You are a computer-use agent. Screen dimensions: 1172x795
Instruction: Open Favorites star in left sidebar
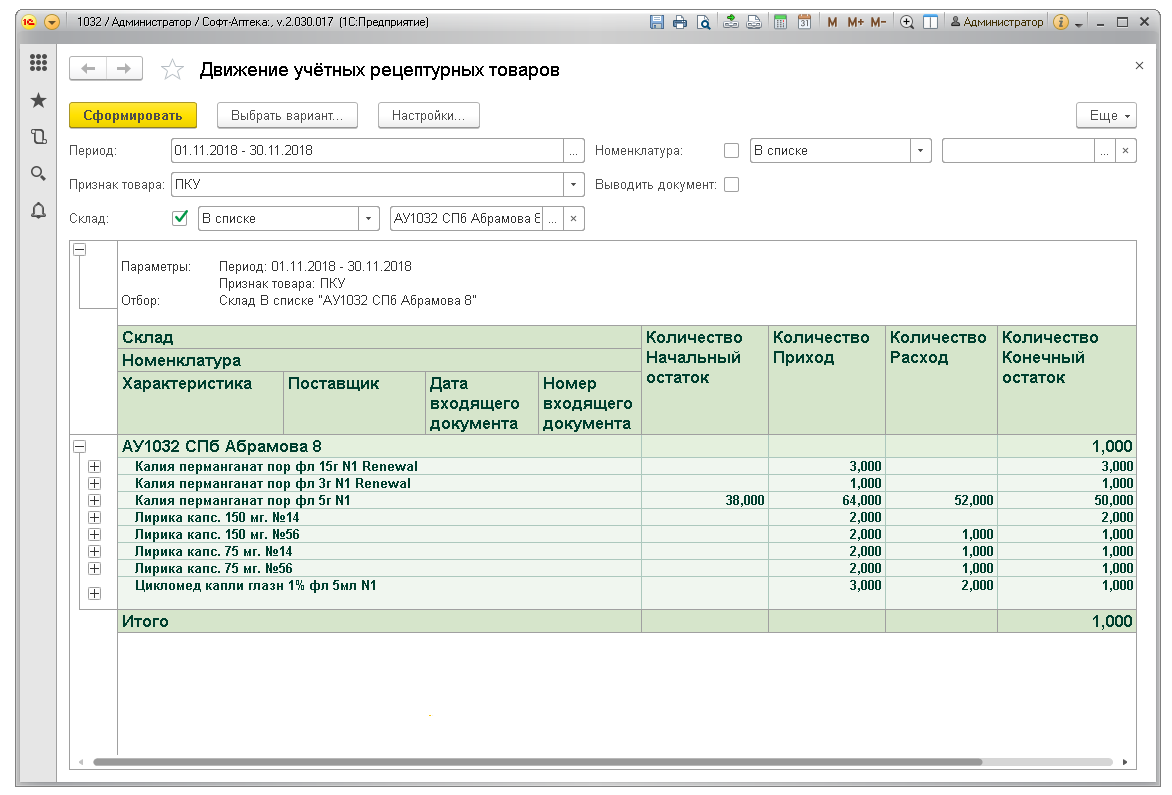coord(39,100)
